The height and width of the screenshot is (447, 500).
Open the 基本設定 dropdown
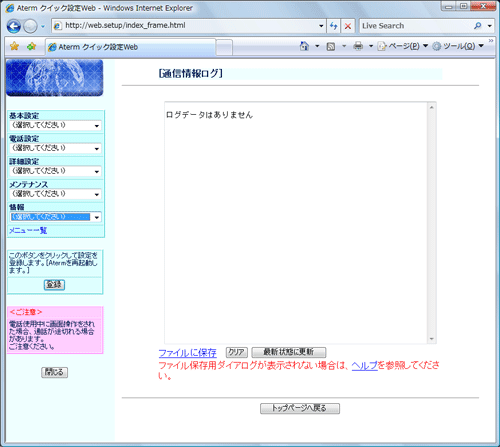[x=55, y=125]
